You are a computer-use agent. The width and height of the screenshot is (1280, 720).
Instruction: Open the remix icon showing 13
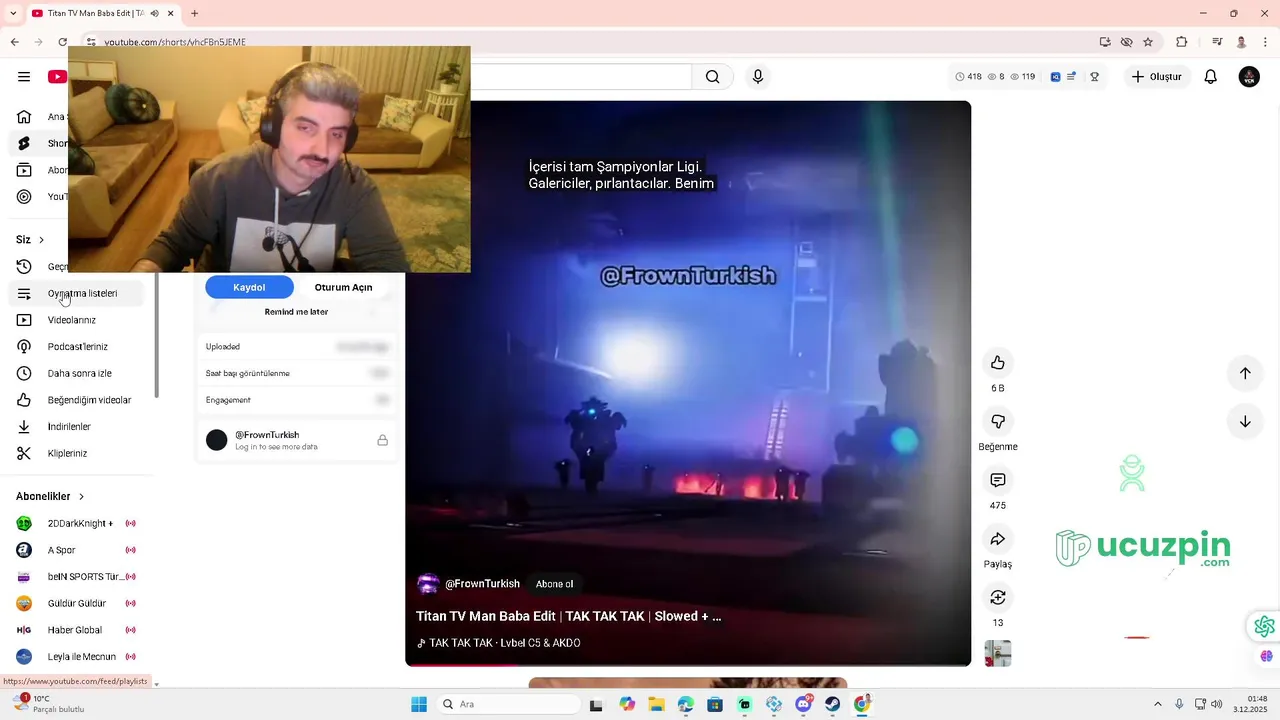pyautogui.click(x=997, y=597)
